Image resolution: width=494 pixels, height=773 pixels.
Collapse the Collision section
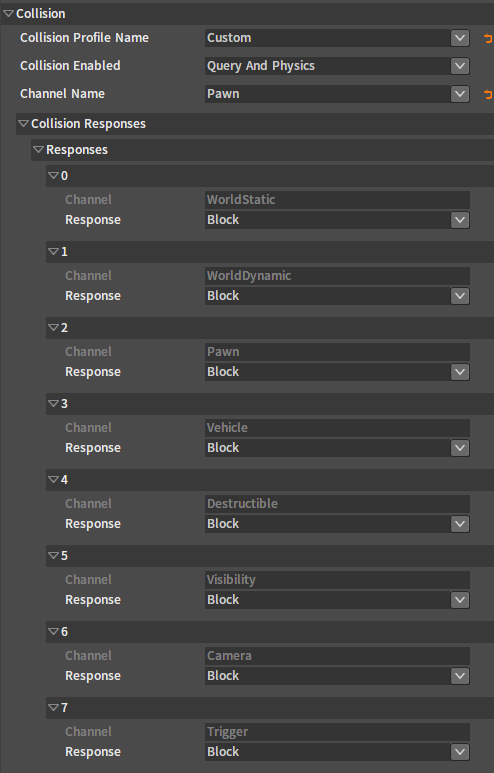(8, 13)
